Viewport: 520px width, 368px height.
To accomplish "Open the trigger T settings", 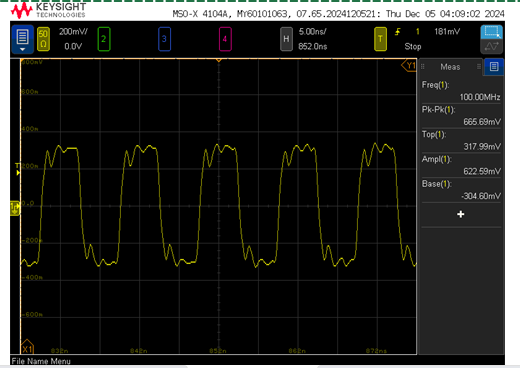I will 380,39.
